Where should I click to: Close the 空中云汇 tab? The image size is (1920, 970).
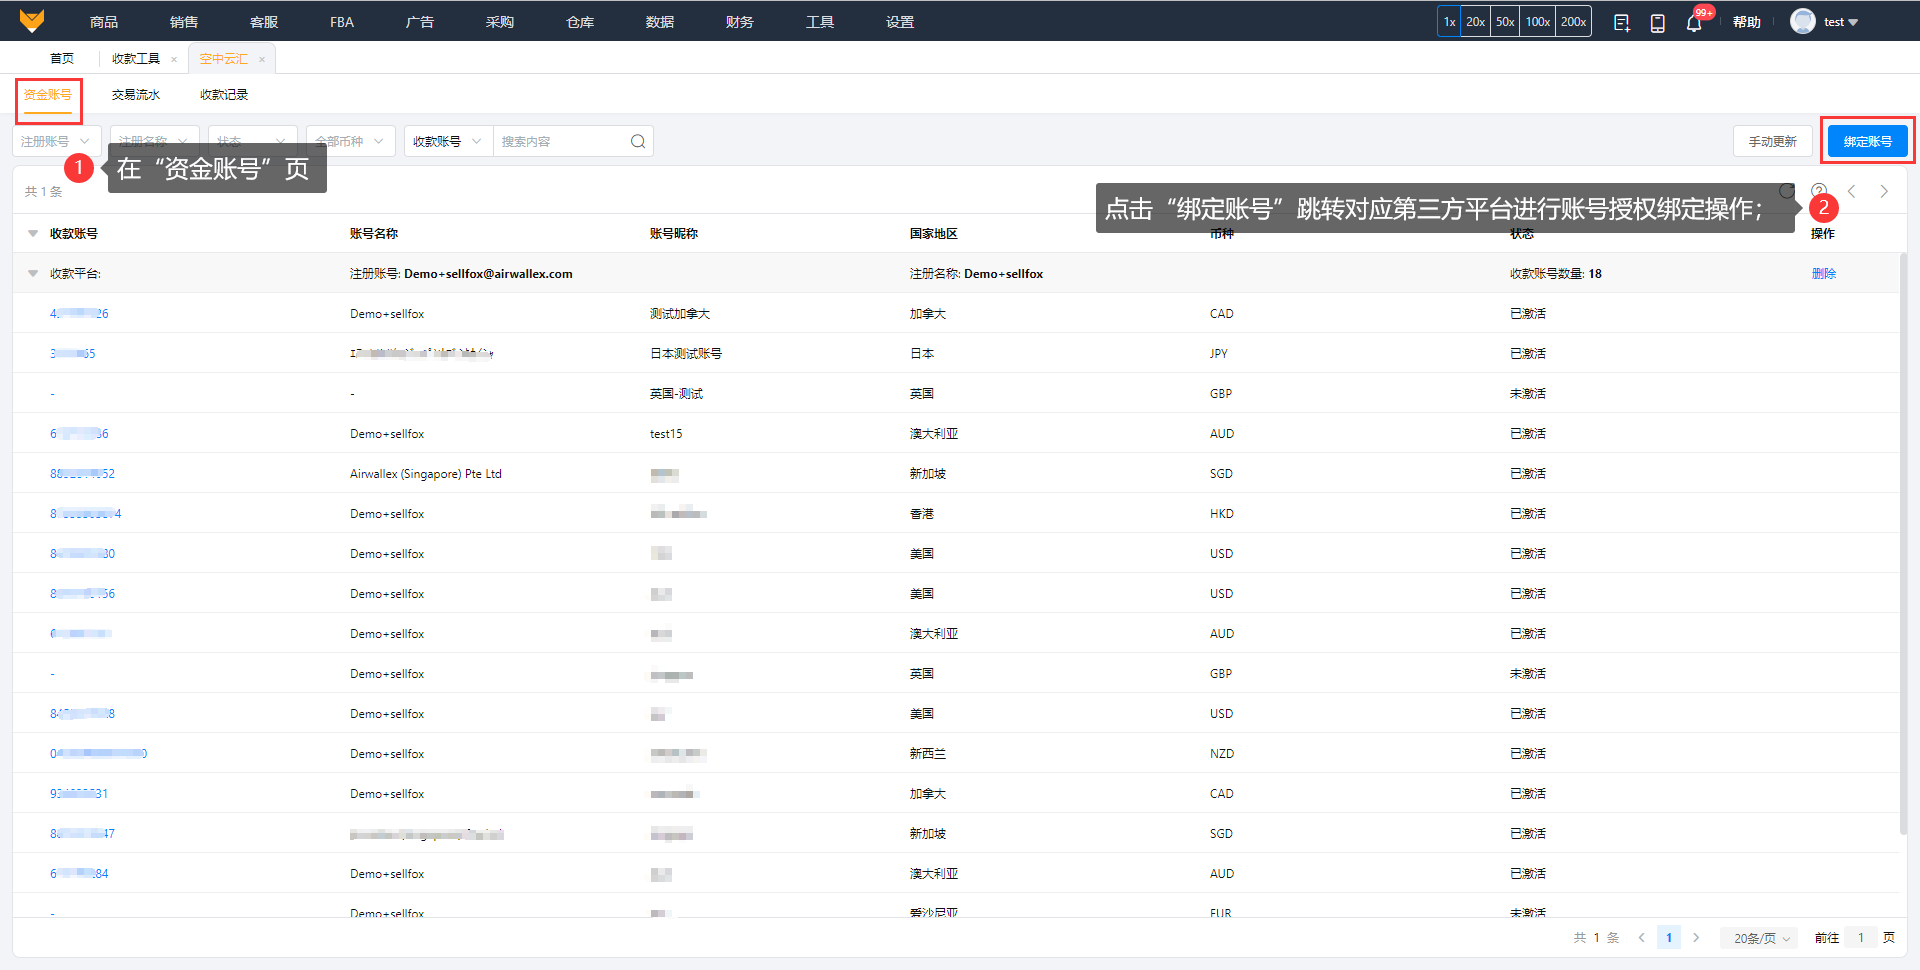[x=262, y=59]
